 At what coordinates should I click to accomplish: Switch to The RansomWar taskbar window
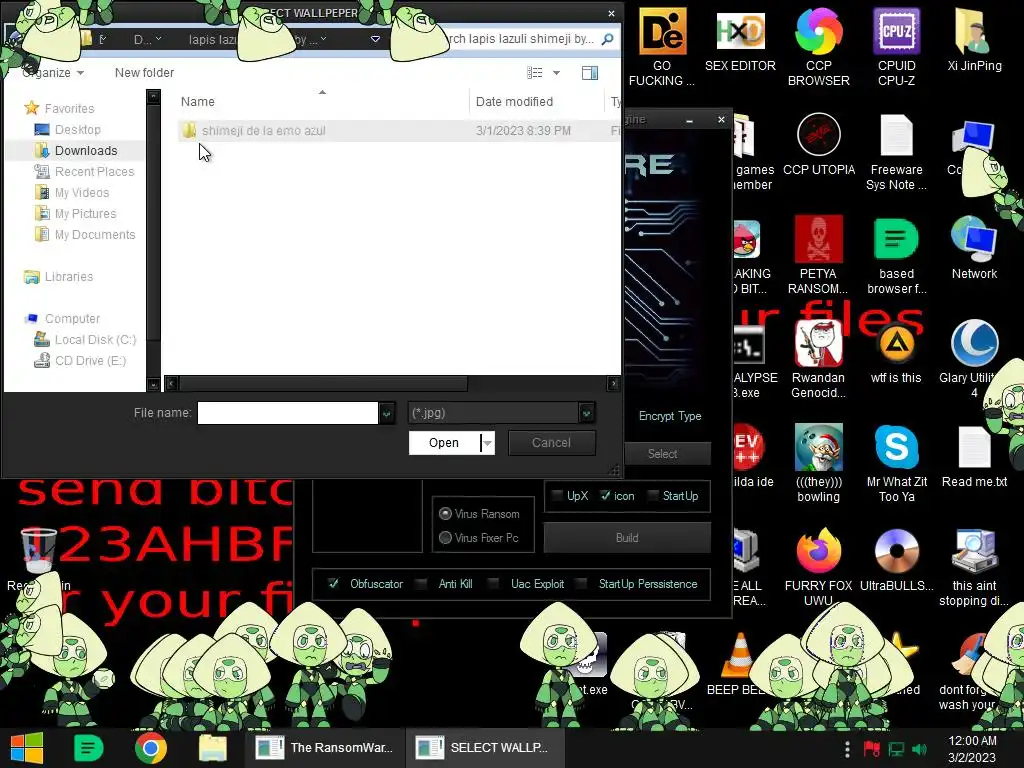click(325, 748)
